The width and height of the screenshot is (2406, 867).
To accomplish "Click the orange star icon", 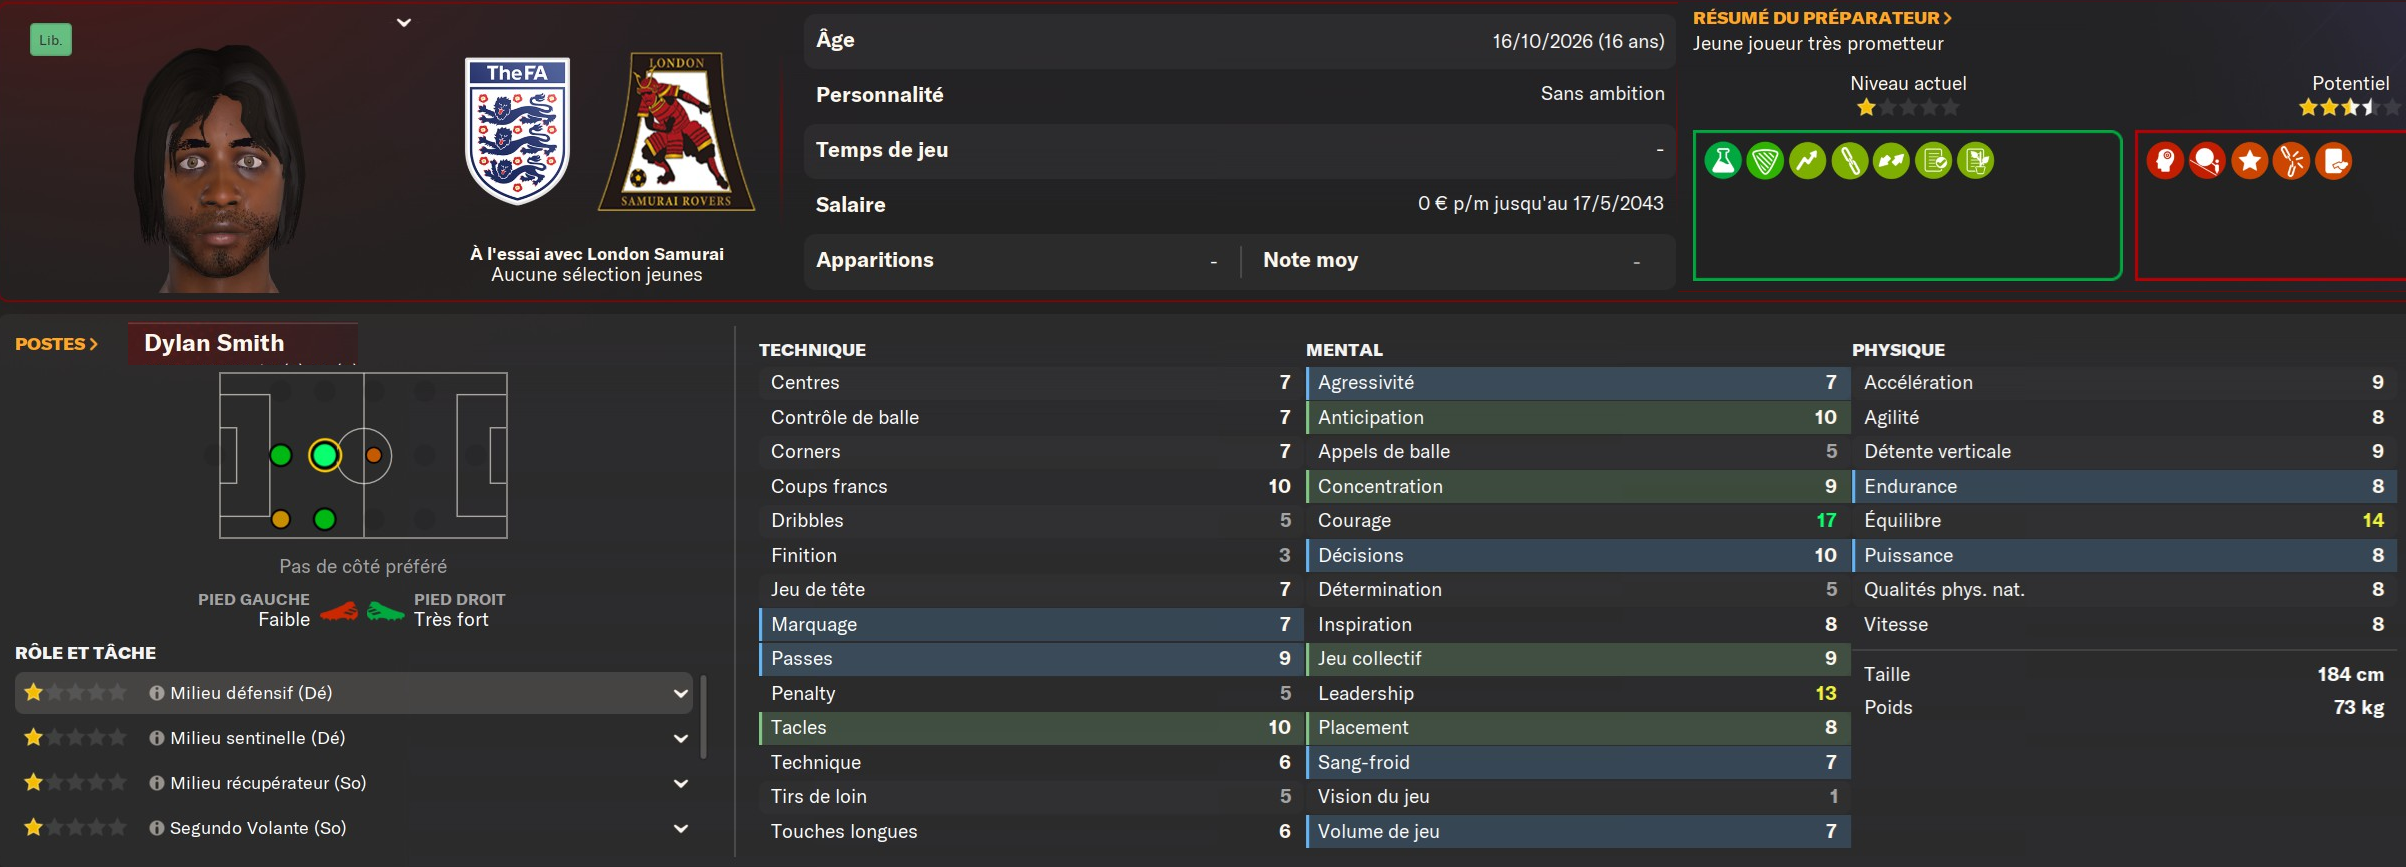I will (x=2249, y=161).
